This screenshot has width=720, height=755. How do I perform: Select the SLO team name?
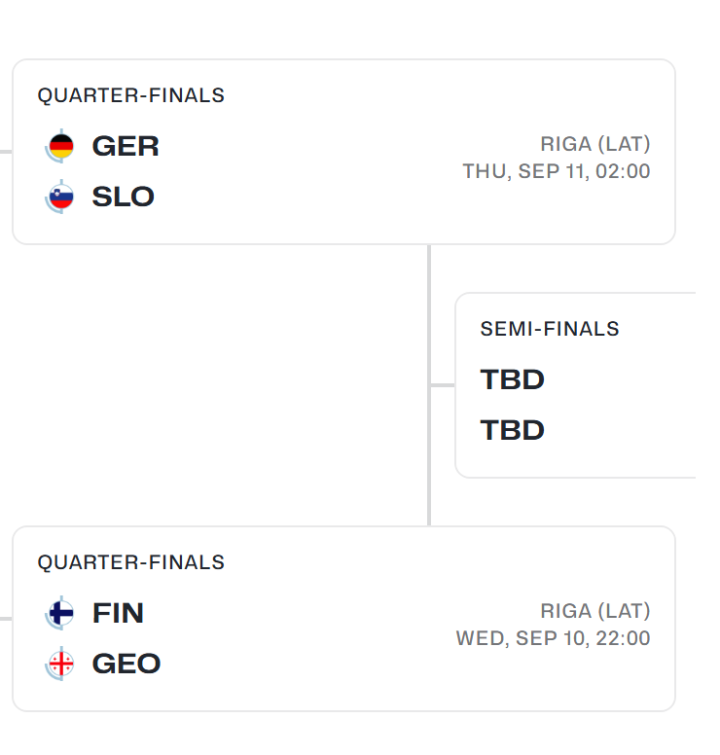pyautogui.click(x=123, y=197)
